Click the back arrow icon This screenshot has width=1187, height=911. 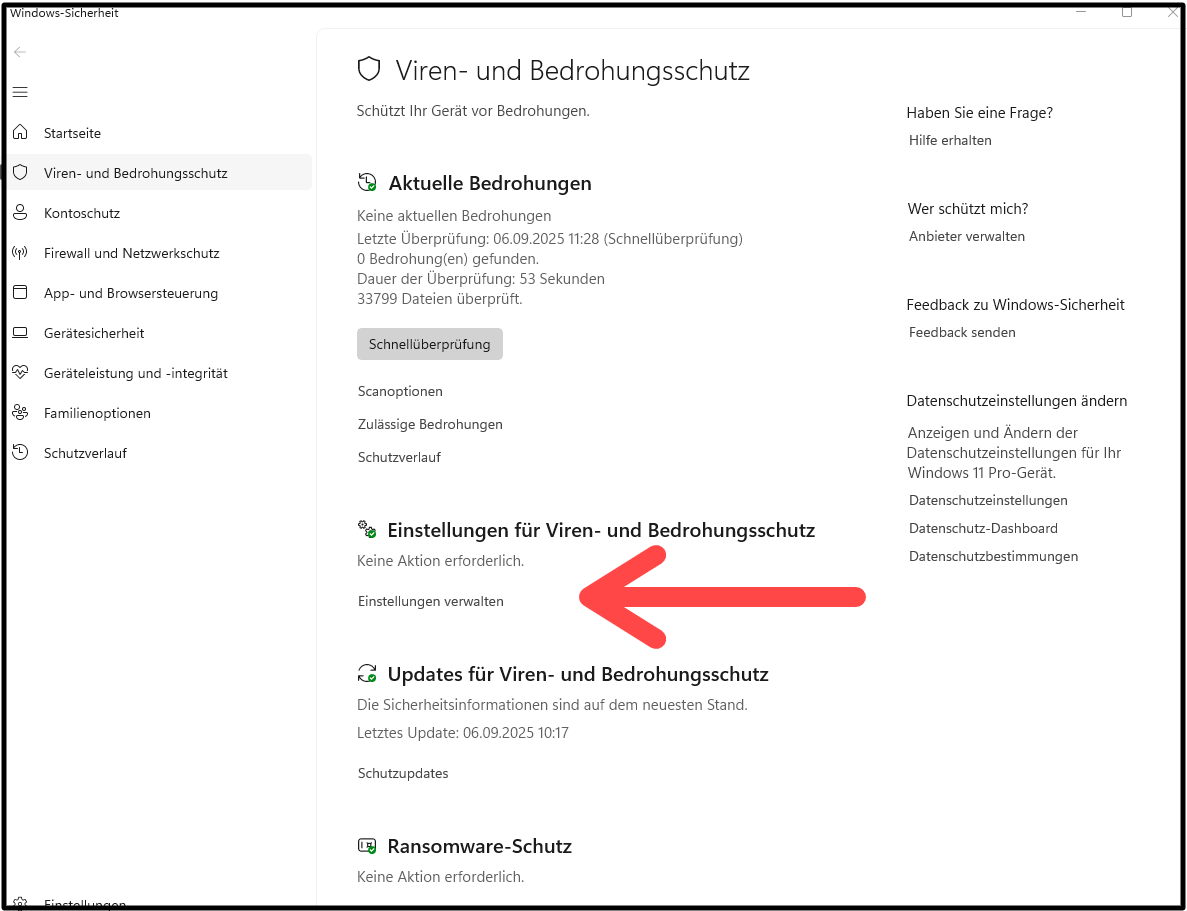[20, 52]
